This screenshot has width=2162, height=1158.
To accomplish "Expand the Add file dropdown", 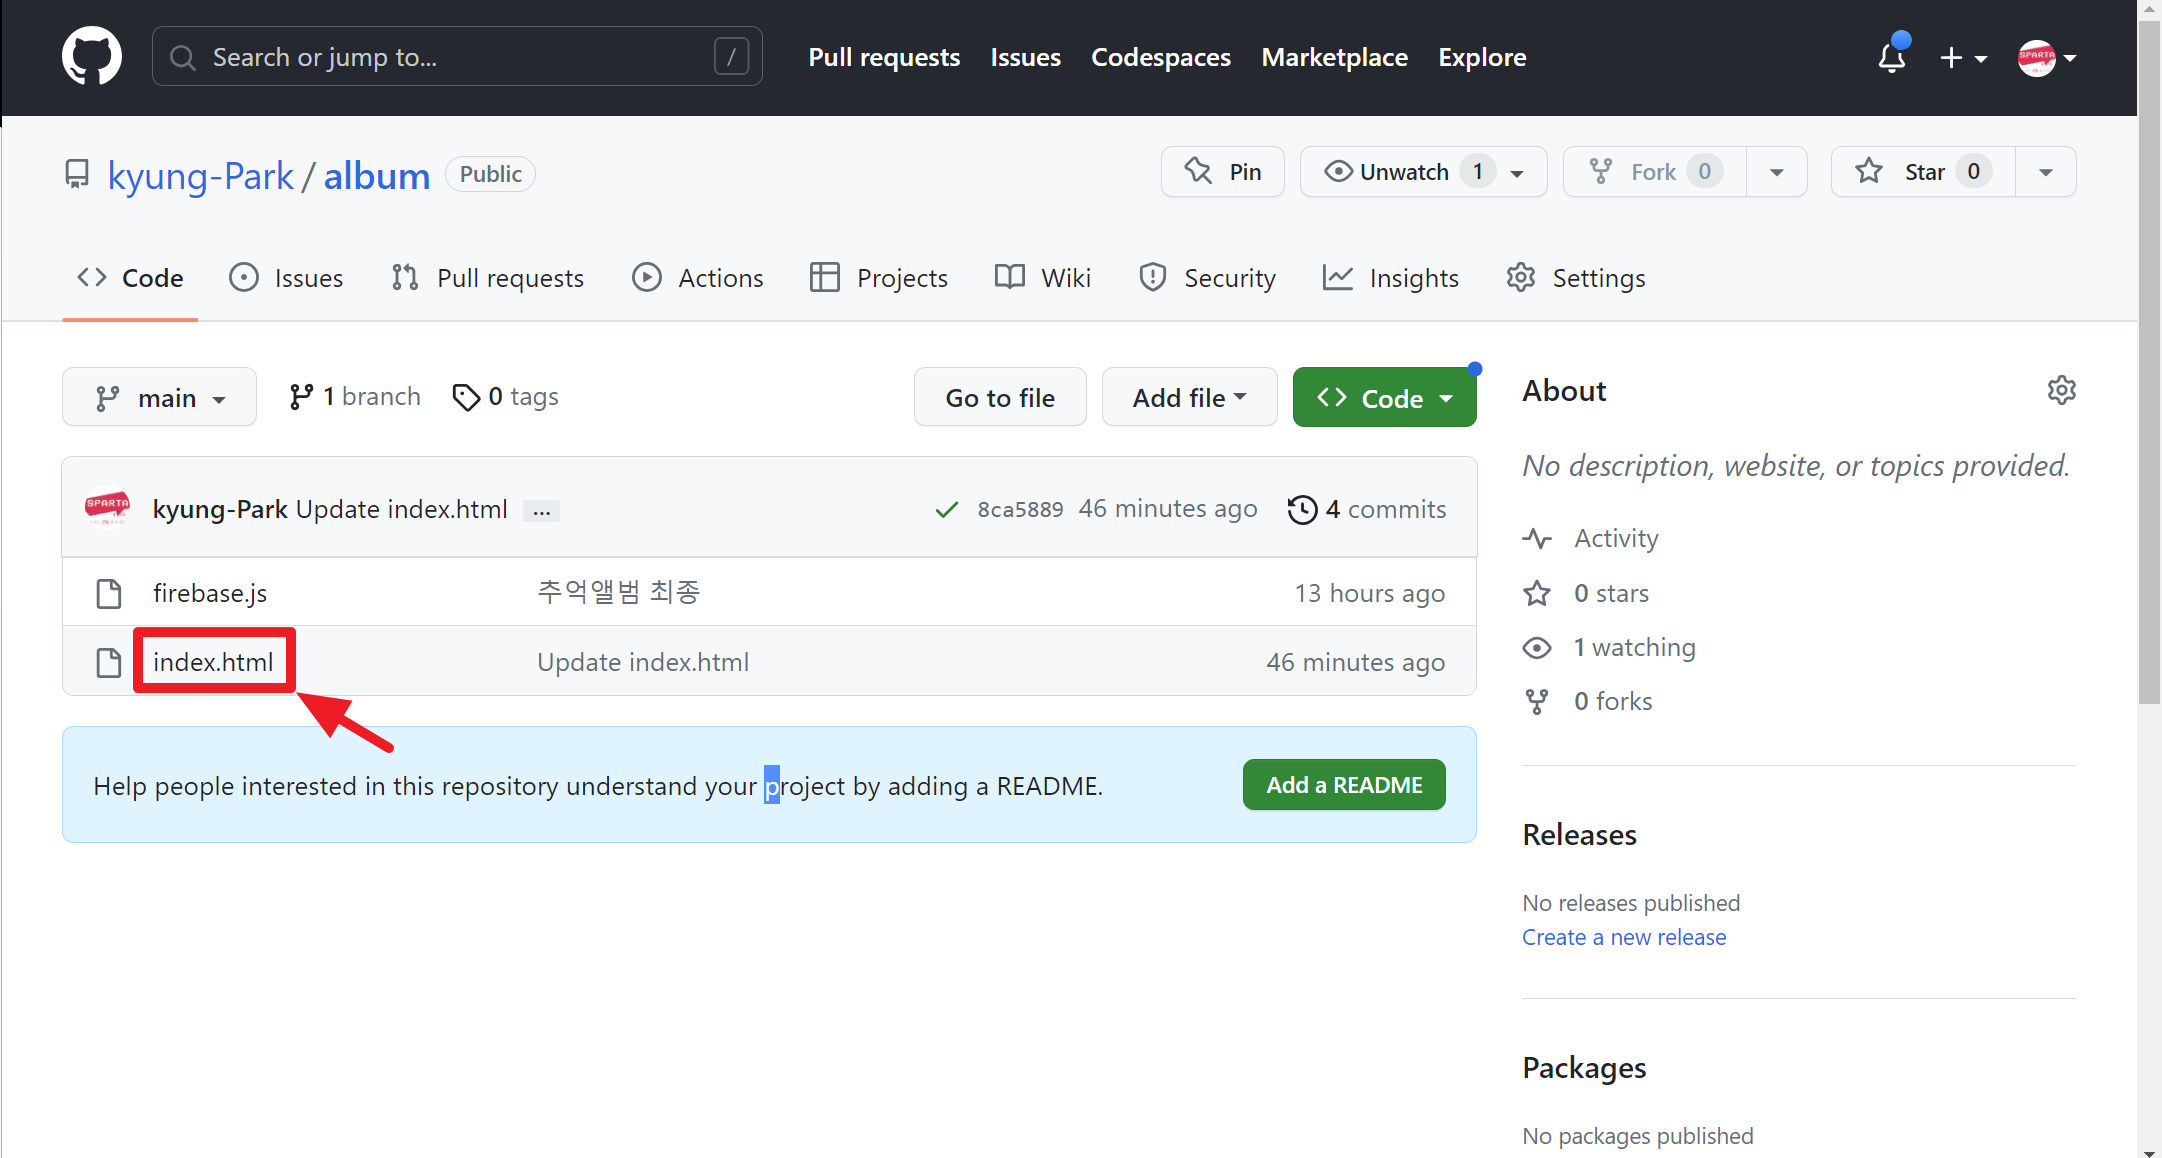I will click(1189, 397).
